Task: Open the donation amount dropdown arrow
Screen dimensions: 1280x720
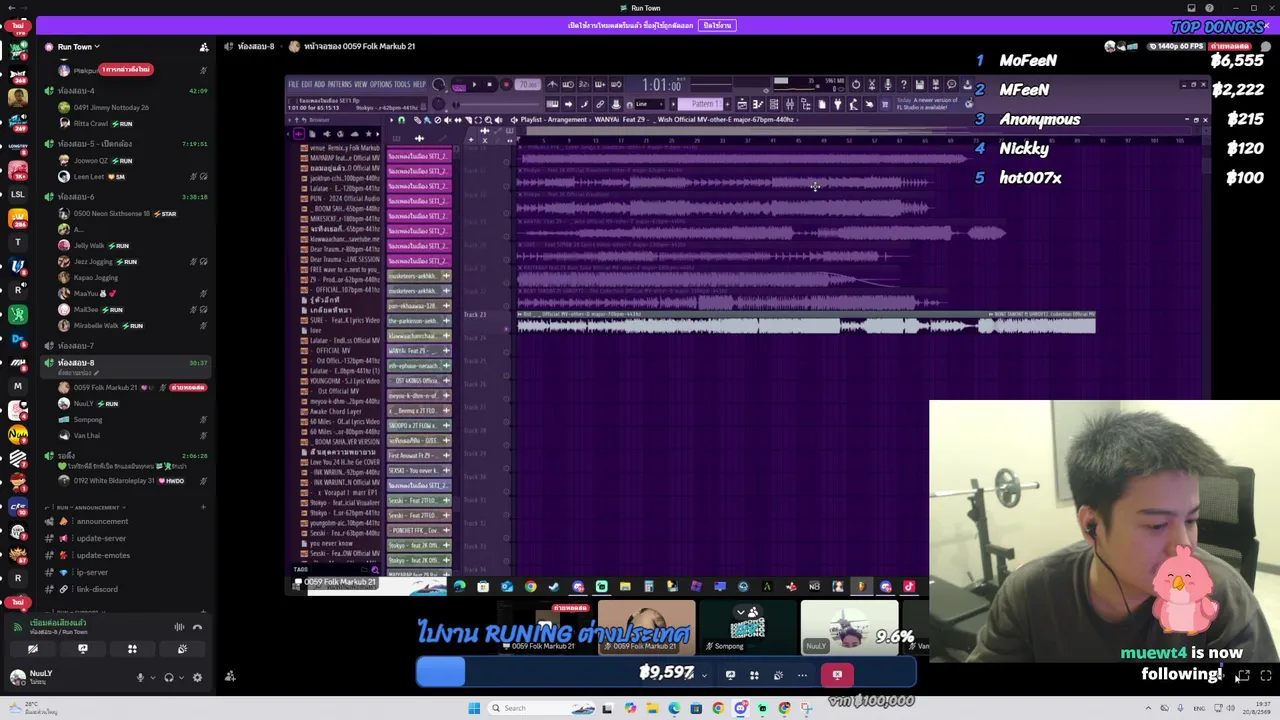Action: tap(704, 675)
